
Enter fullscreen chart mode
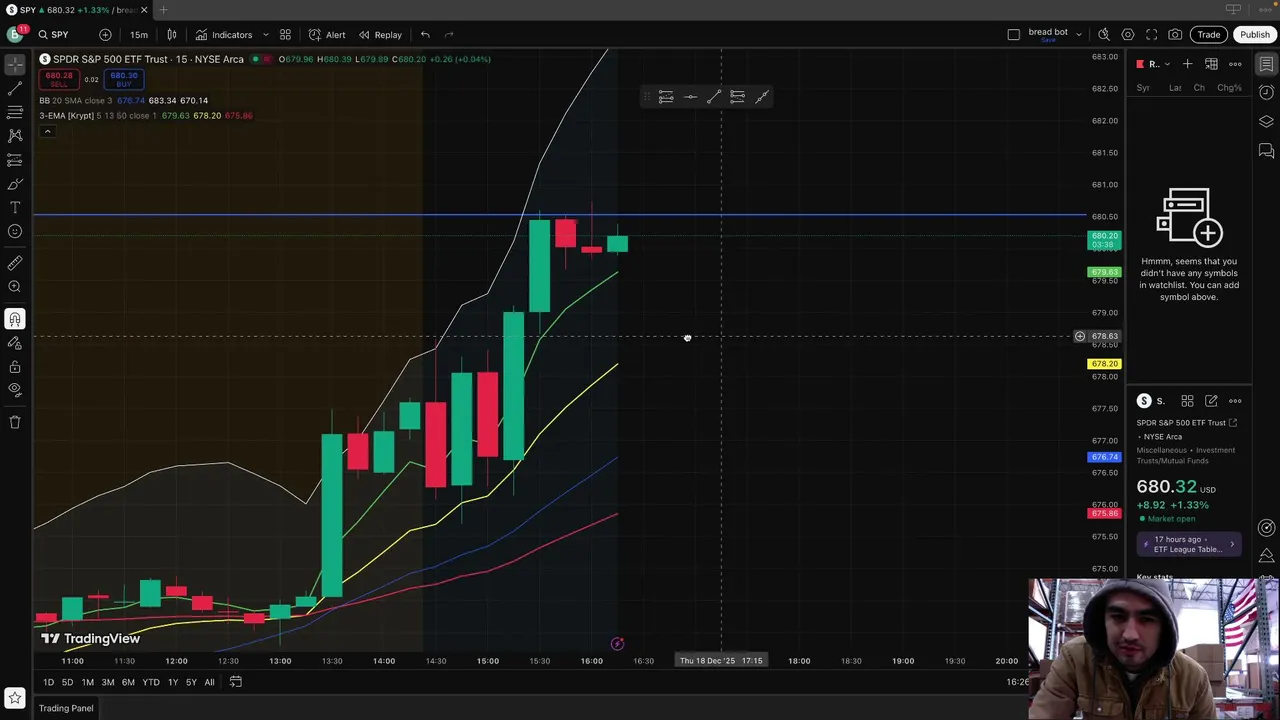(1152, 35)
